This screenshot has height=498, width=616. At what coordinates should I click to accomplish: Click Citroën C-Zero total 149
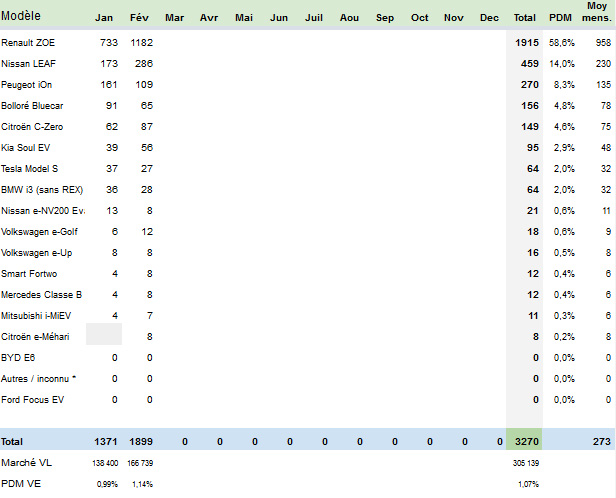pos(530,127)
